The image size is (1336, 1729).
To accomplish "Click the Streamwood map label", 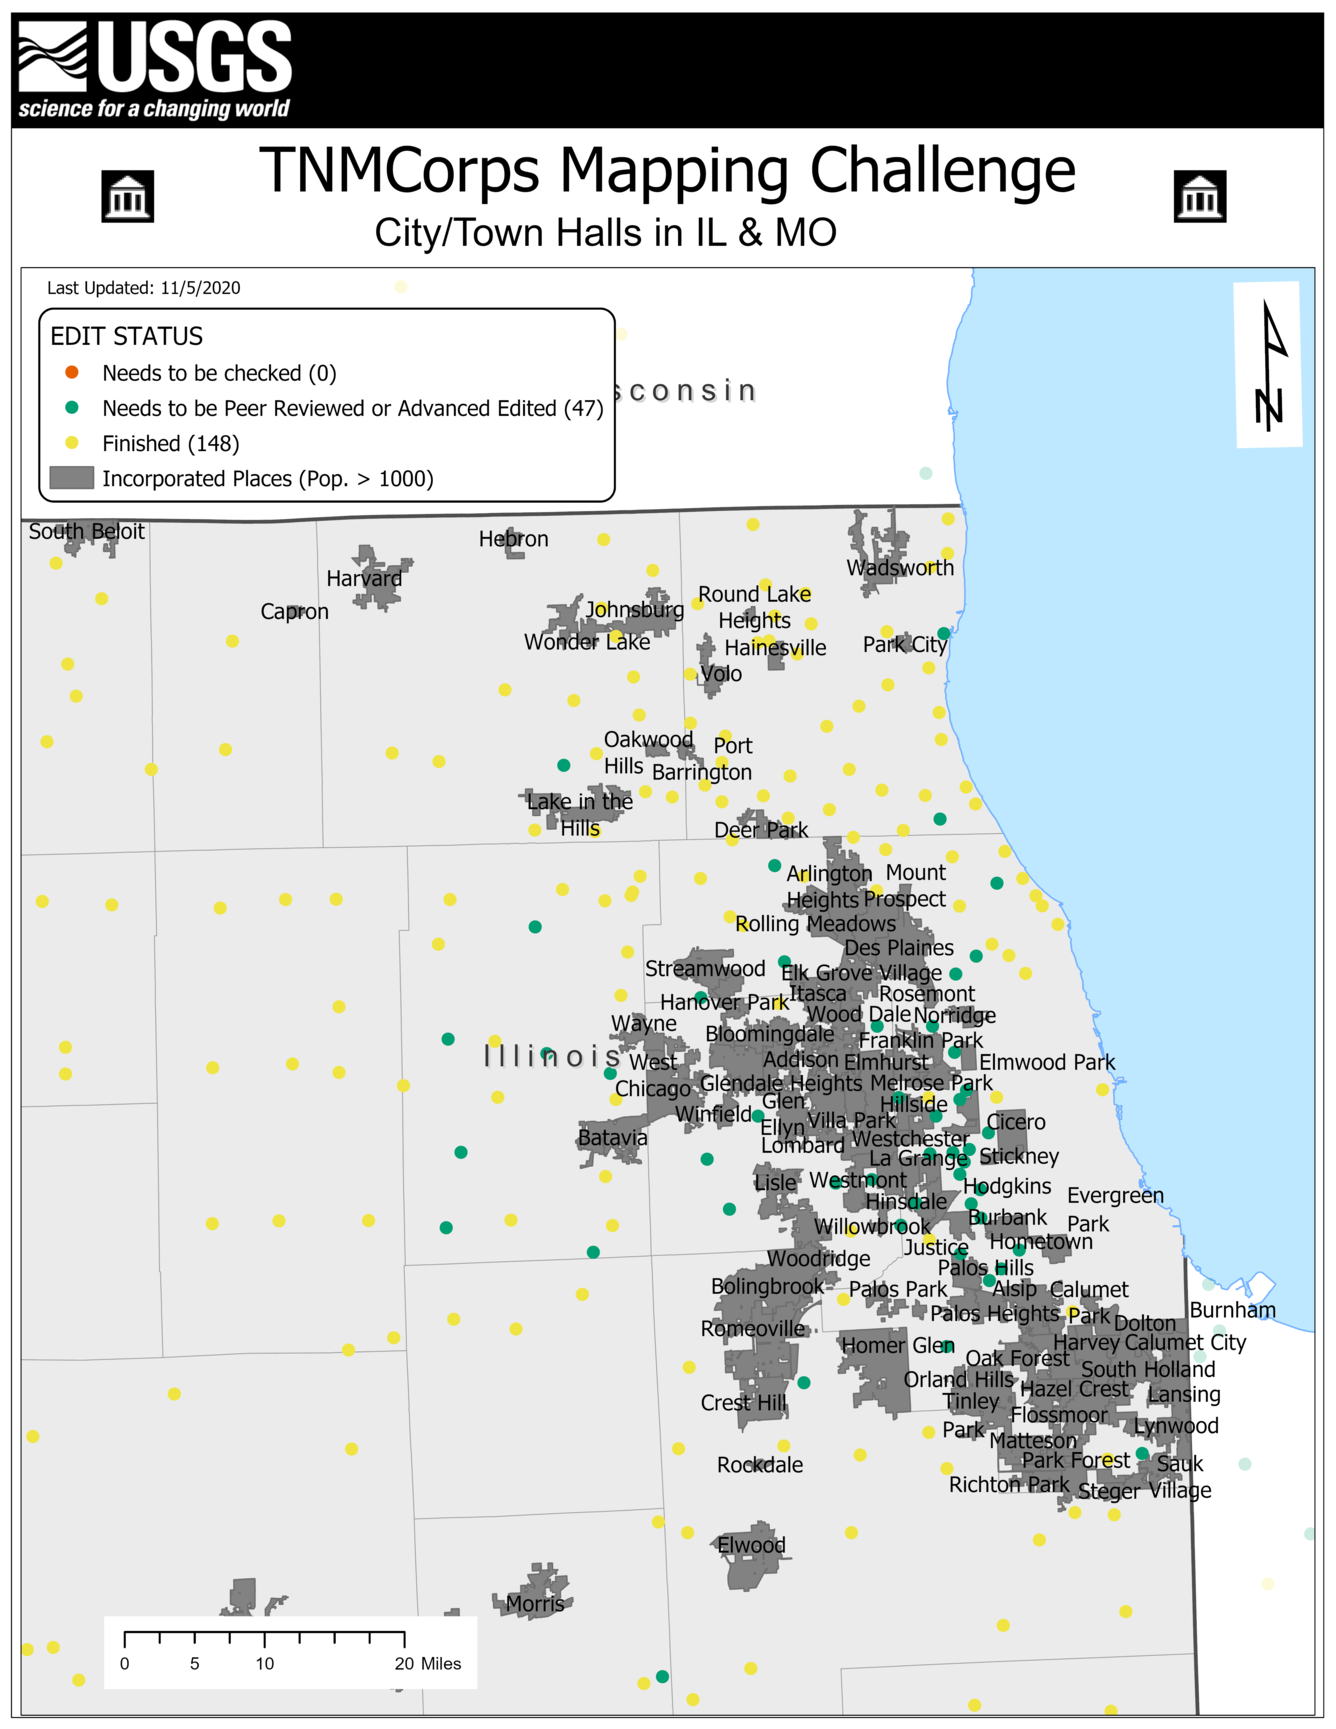I will pos(705,969).
